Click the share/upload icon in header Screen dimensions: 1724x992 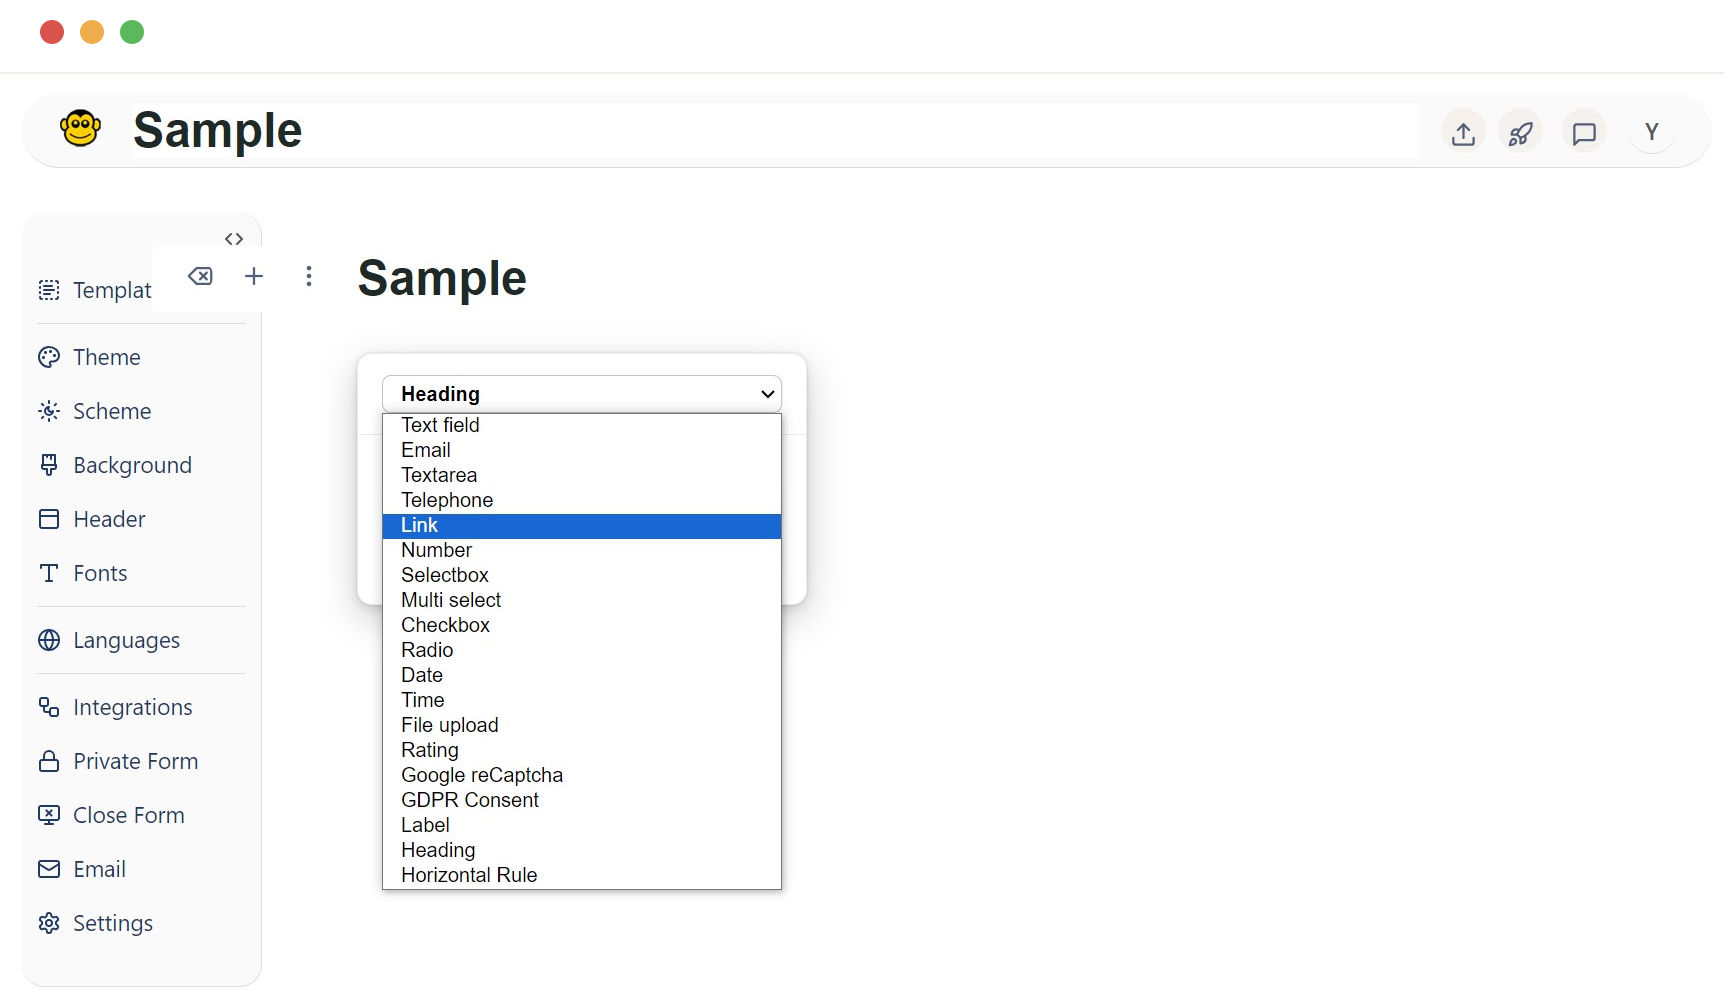coord(1463,132)
